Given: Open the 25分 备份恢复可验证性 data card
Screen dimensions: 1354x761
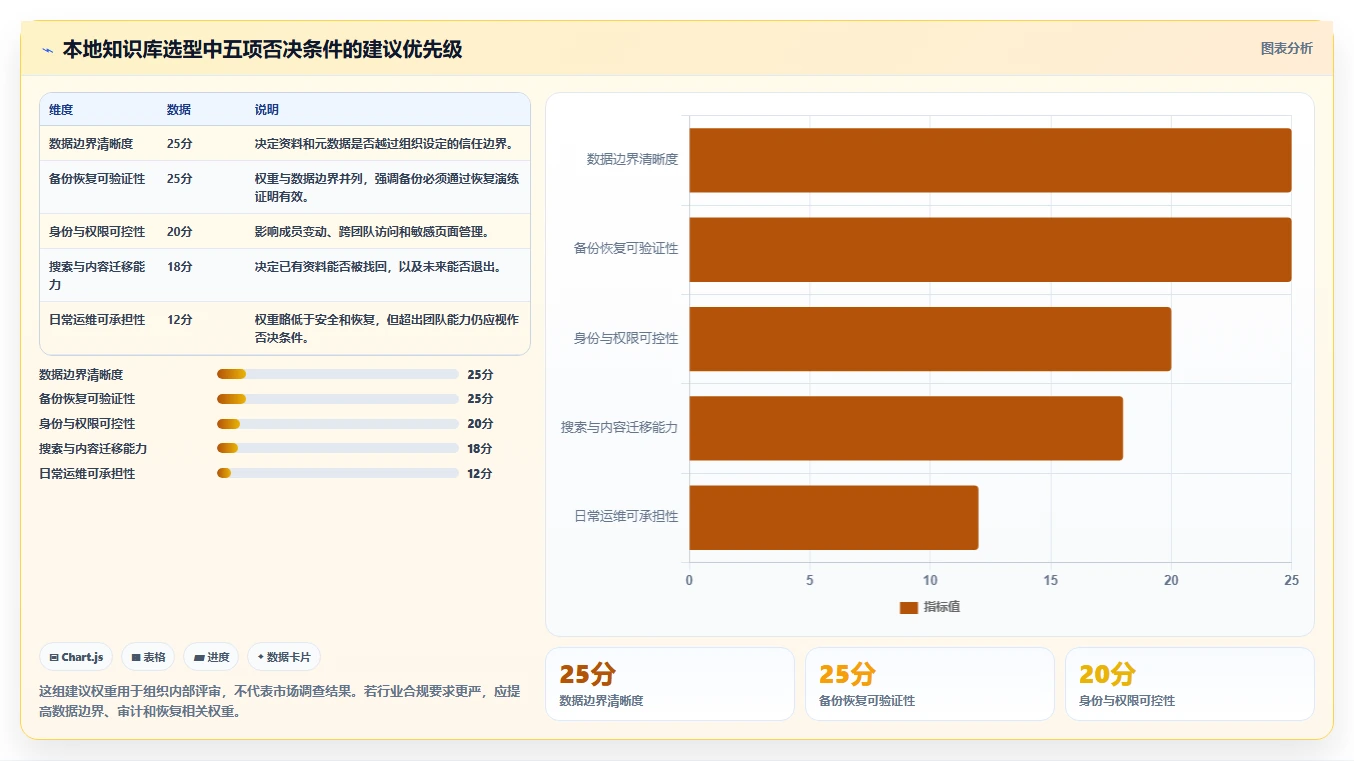Looking at the screenshot, I should [x=930, y=684].
